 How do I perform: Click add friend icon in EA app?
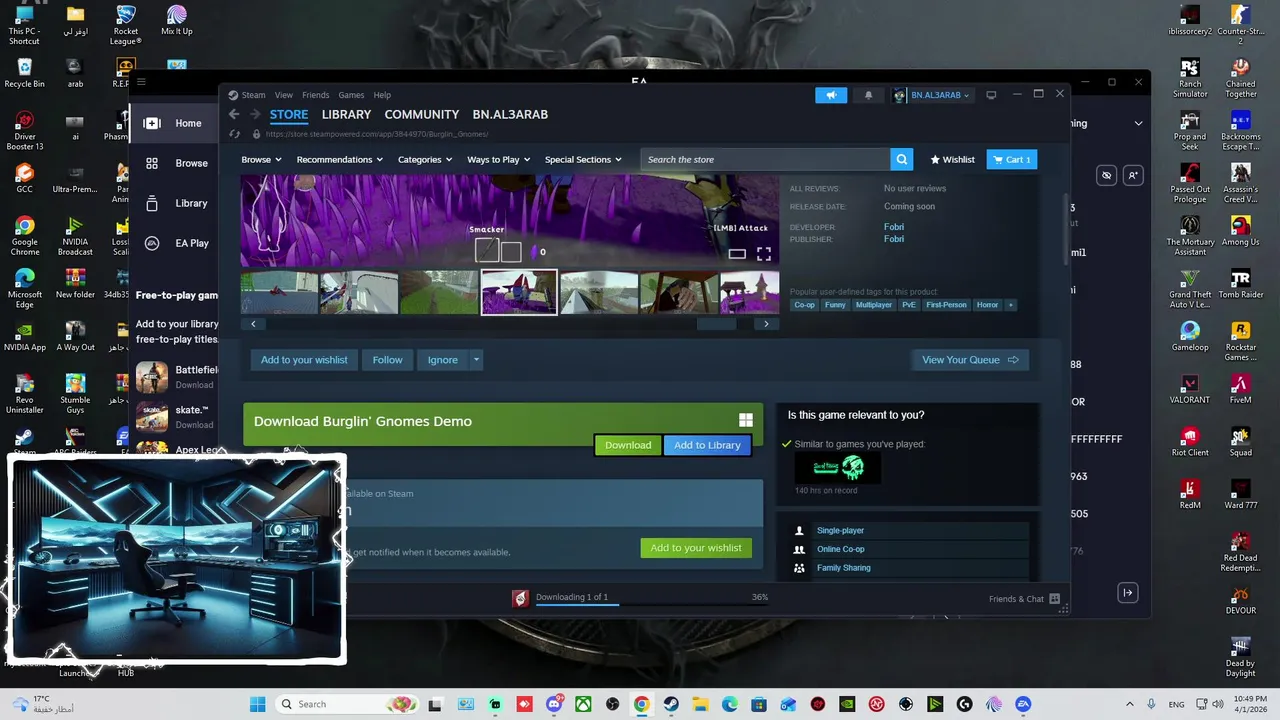[1133, 175]
